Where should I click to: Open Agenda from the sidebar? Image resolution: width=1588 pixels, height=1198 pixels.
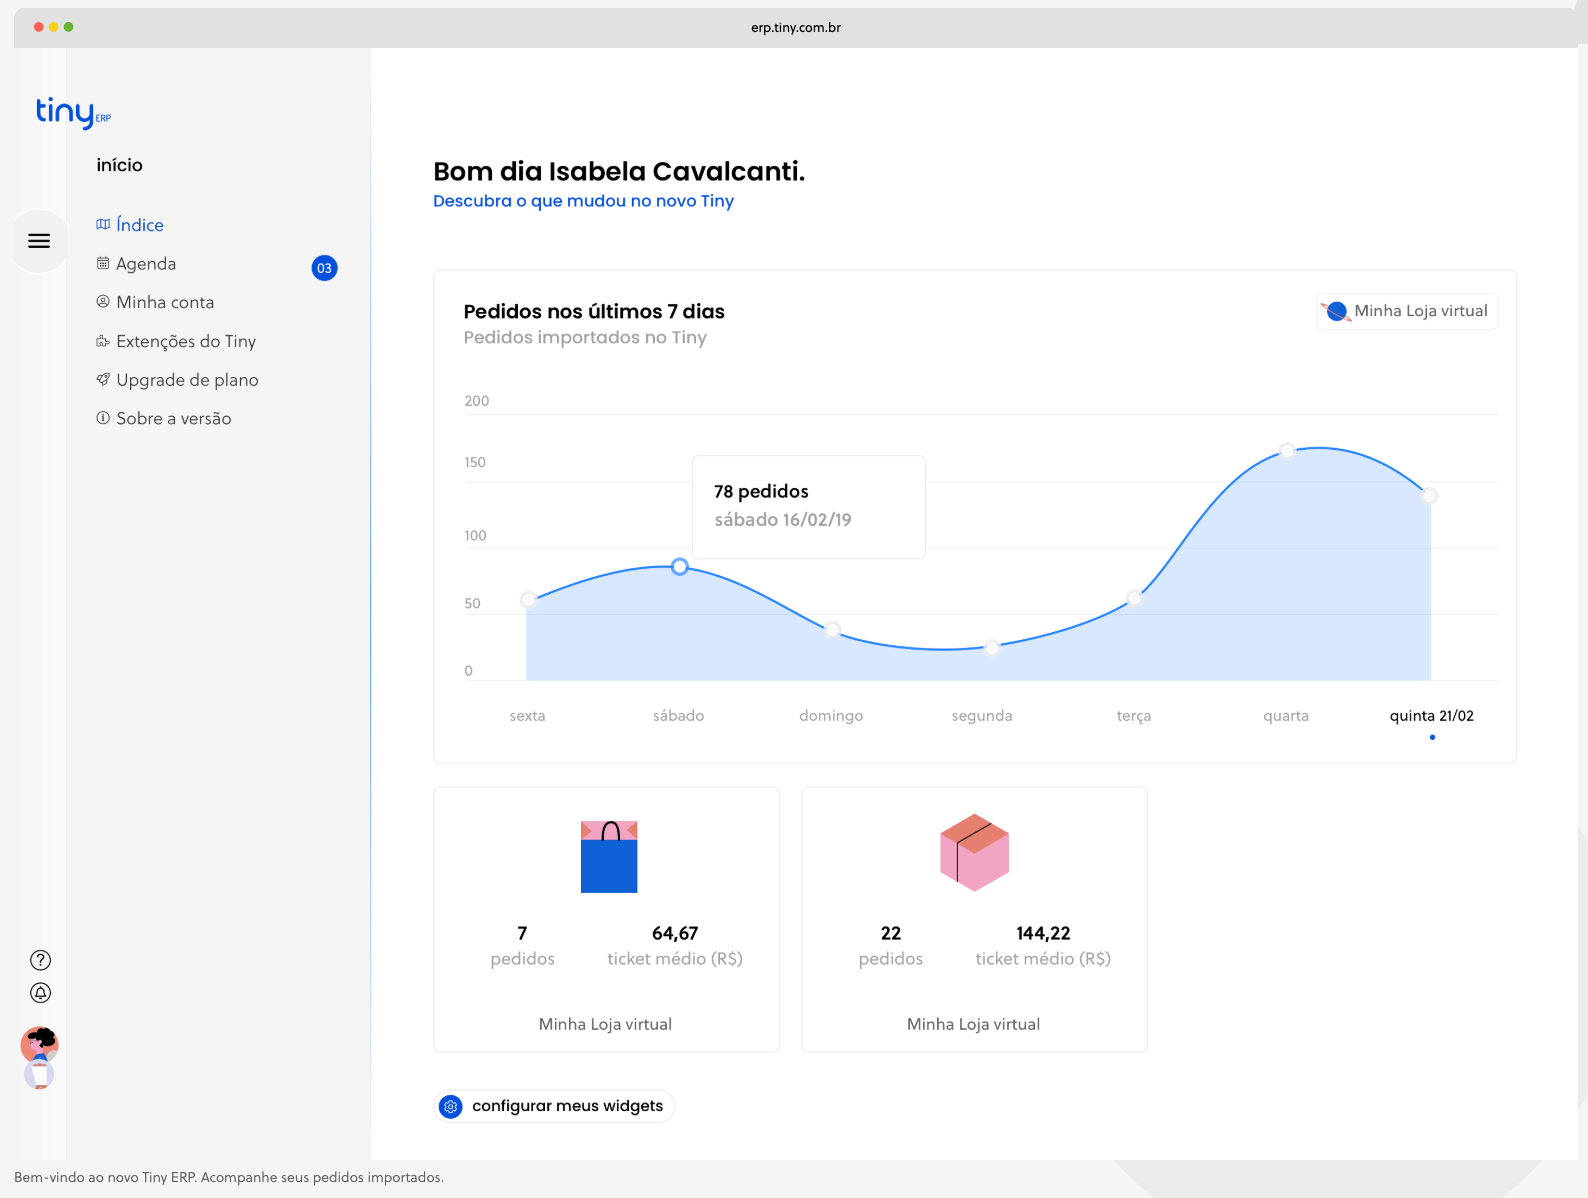tap(146, 264)
